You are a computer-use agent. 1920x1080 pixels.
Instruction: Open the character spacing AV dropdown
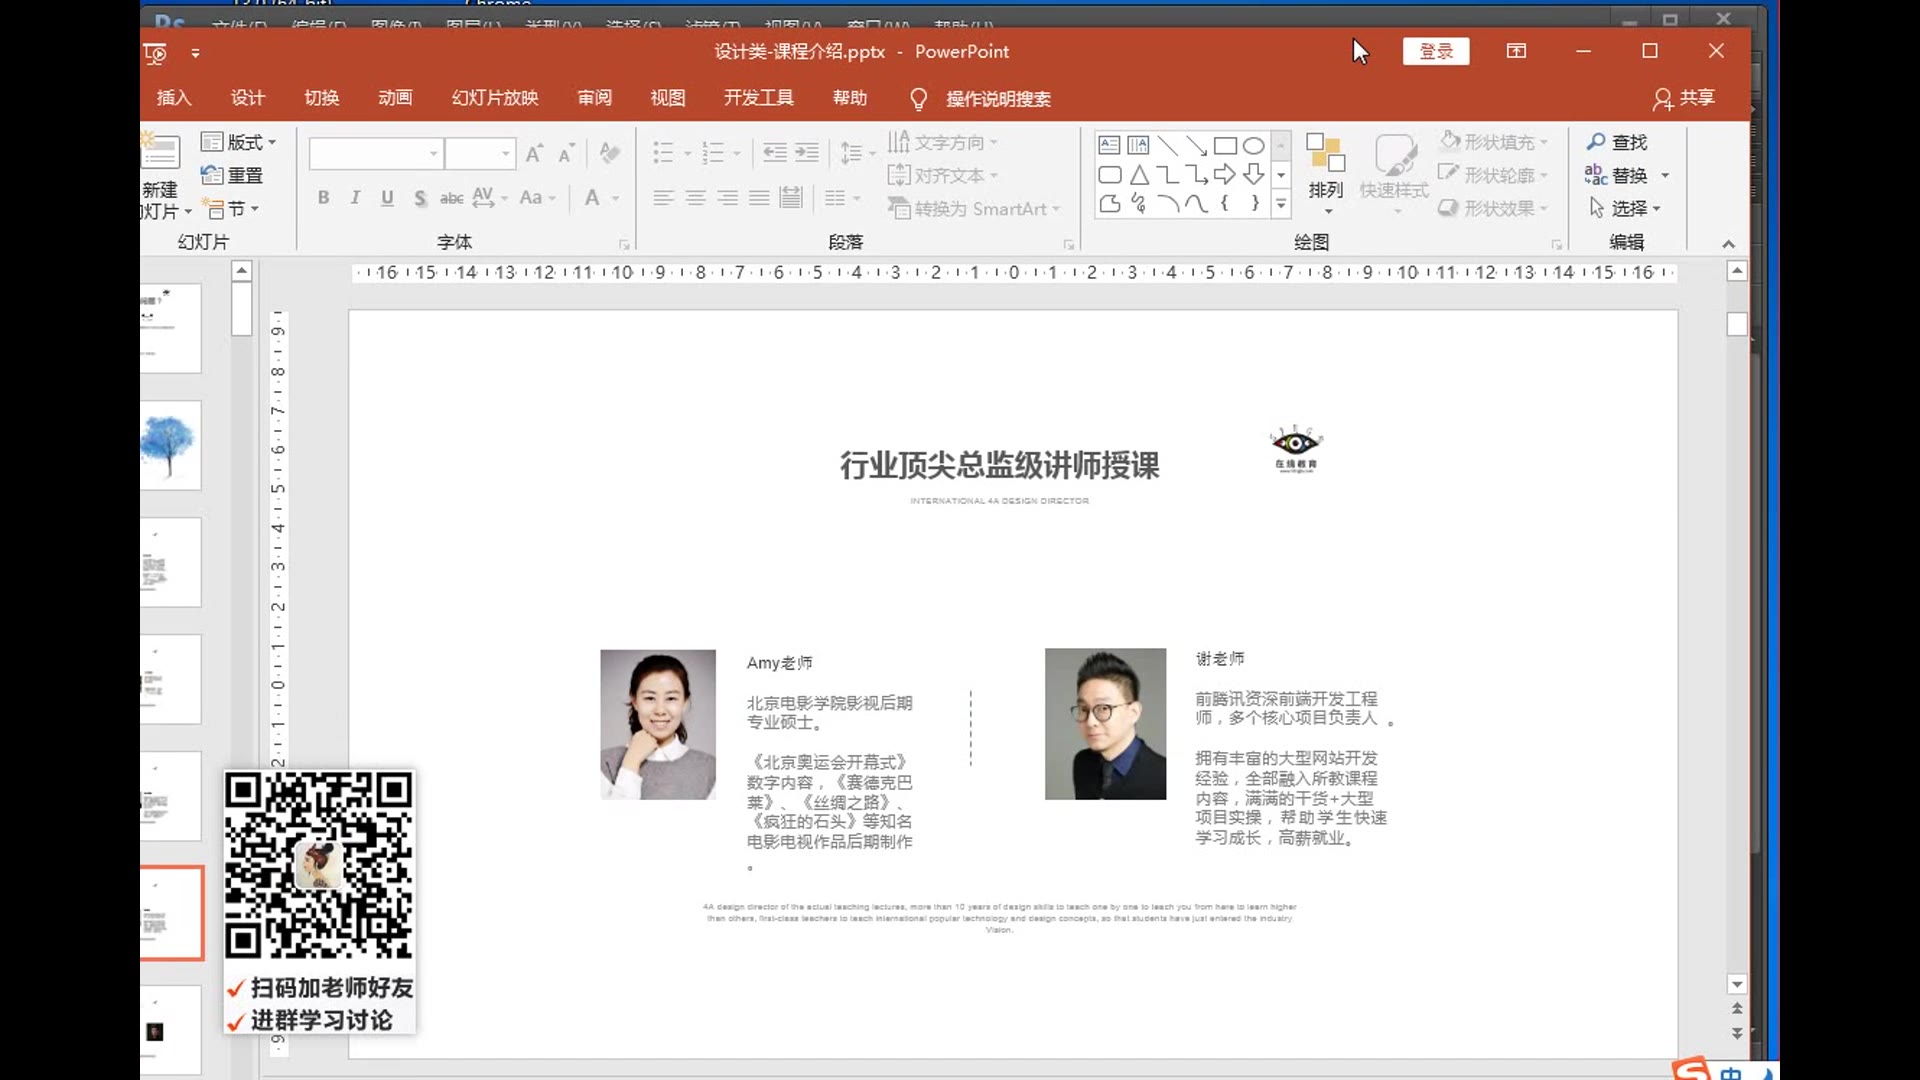[x=490, y=198]
